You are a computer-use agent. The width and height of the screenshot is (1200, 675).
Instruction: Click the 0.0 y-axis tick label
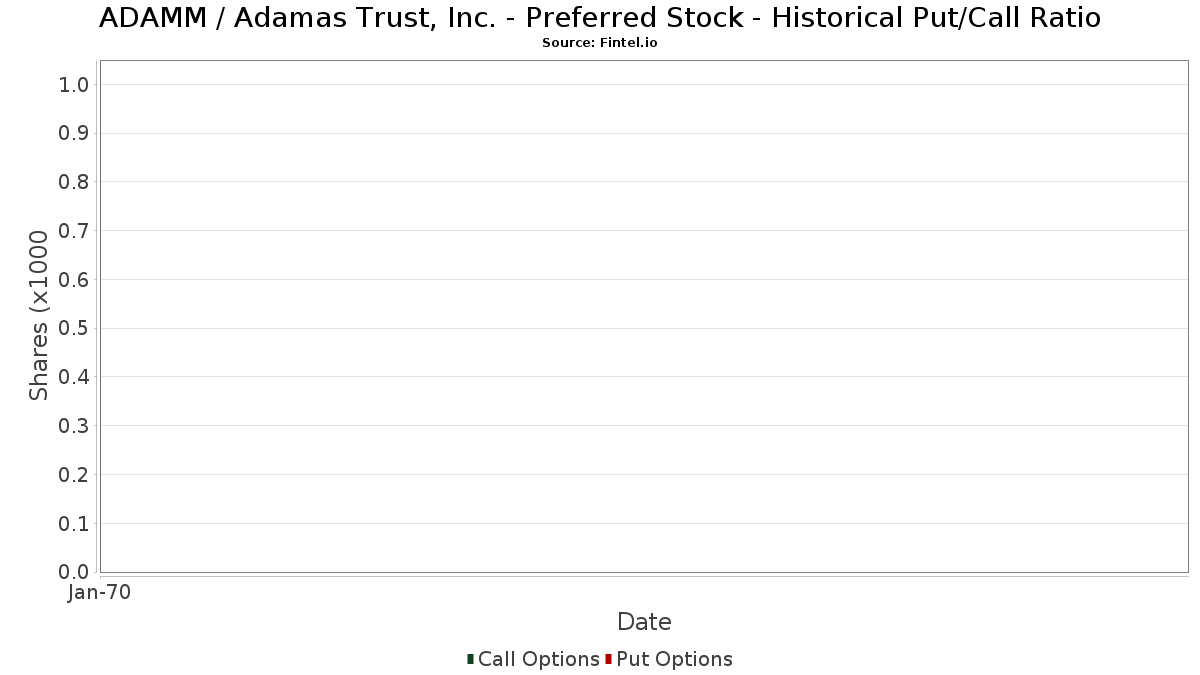coord(74,572)
